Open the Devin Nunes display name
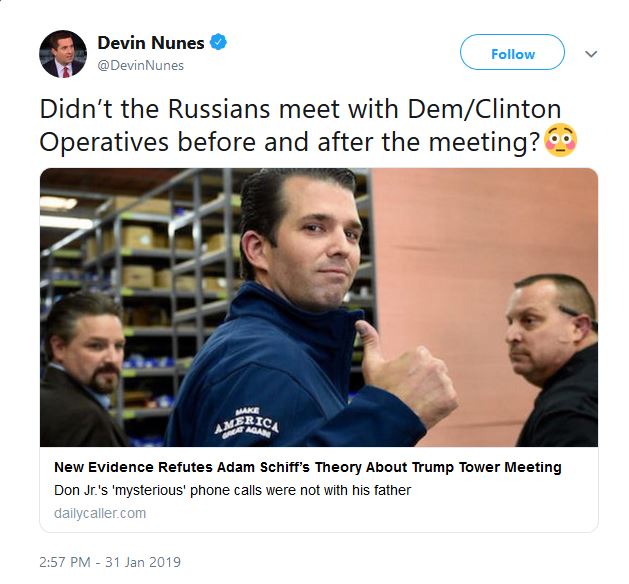Image resolution: width=629 pixels, height=584 pixels. click(150, 43)
